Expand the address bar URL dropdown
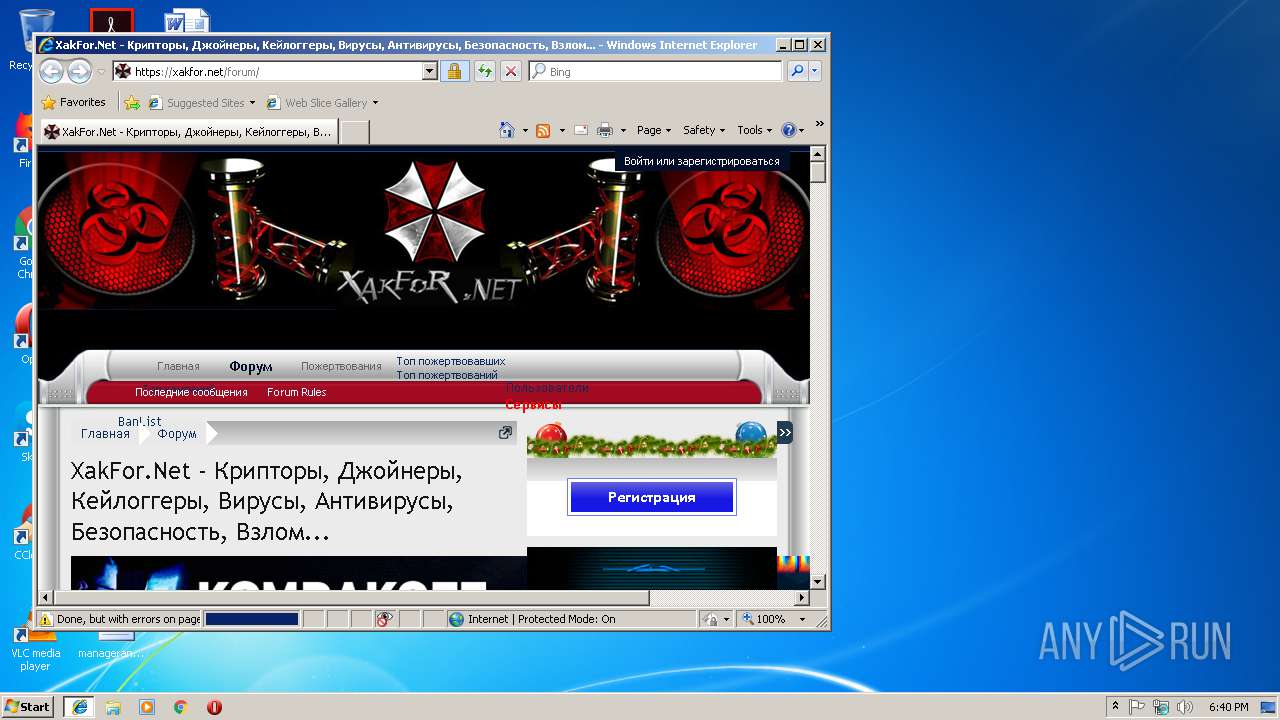This screenshot has height=720, width=1280. coord(430,71)
